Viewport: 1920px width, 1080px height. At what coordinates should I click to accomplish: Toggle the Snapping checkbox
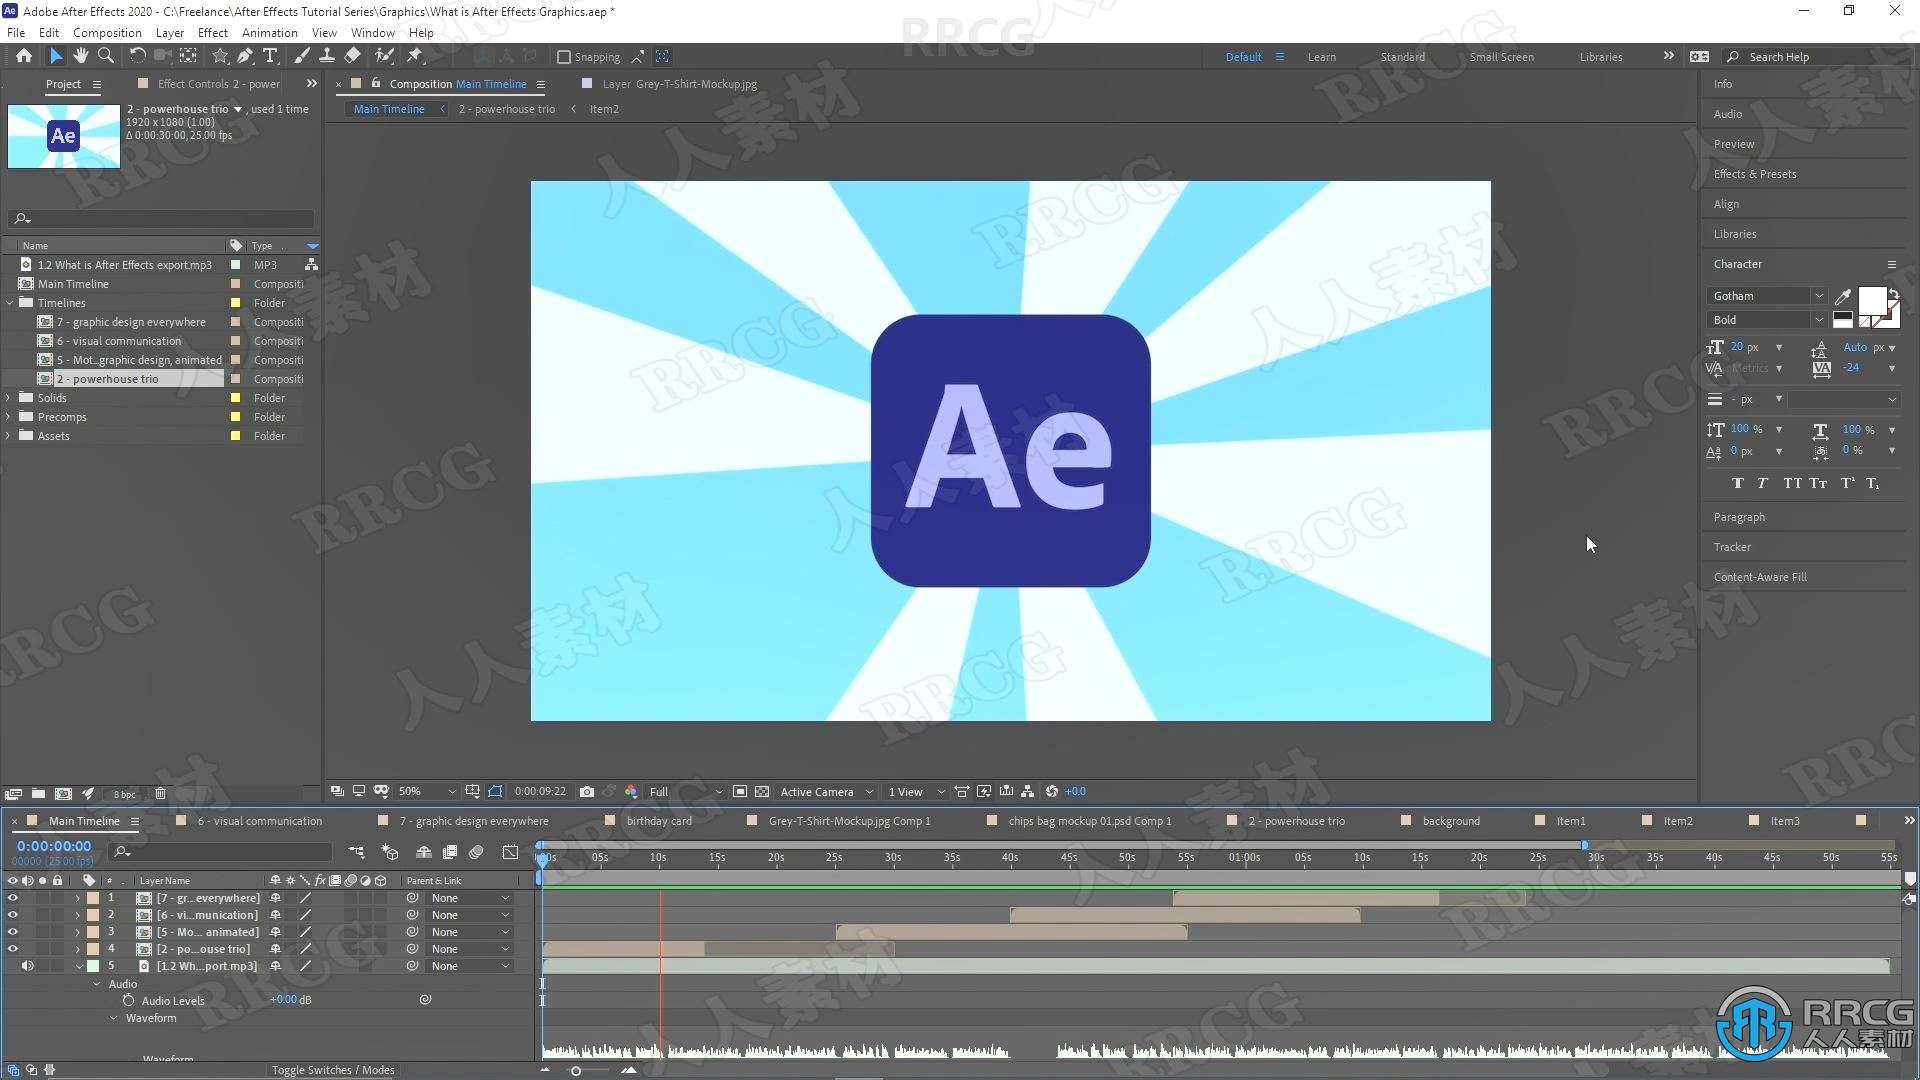[563, 57]
